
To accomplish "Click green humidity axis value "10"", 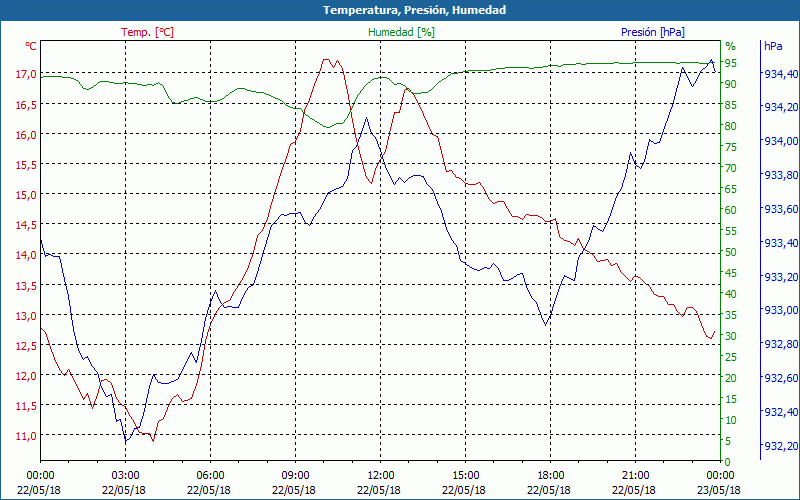I will (731, 420).
